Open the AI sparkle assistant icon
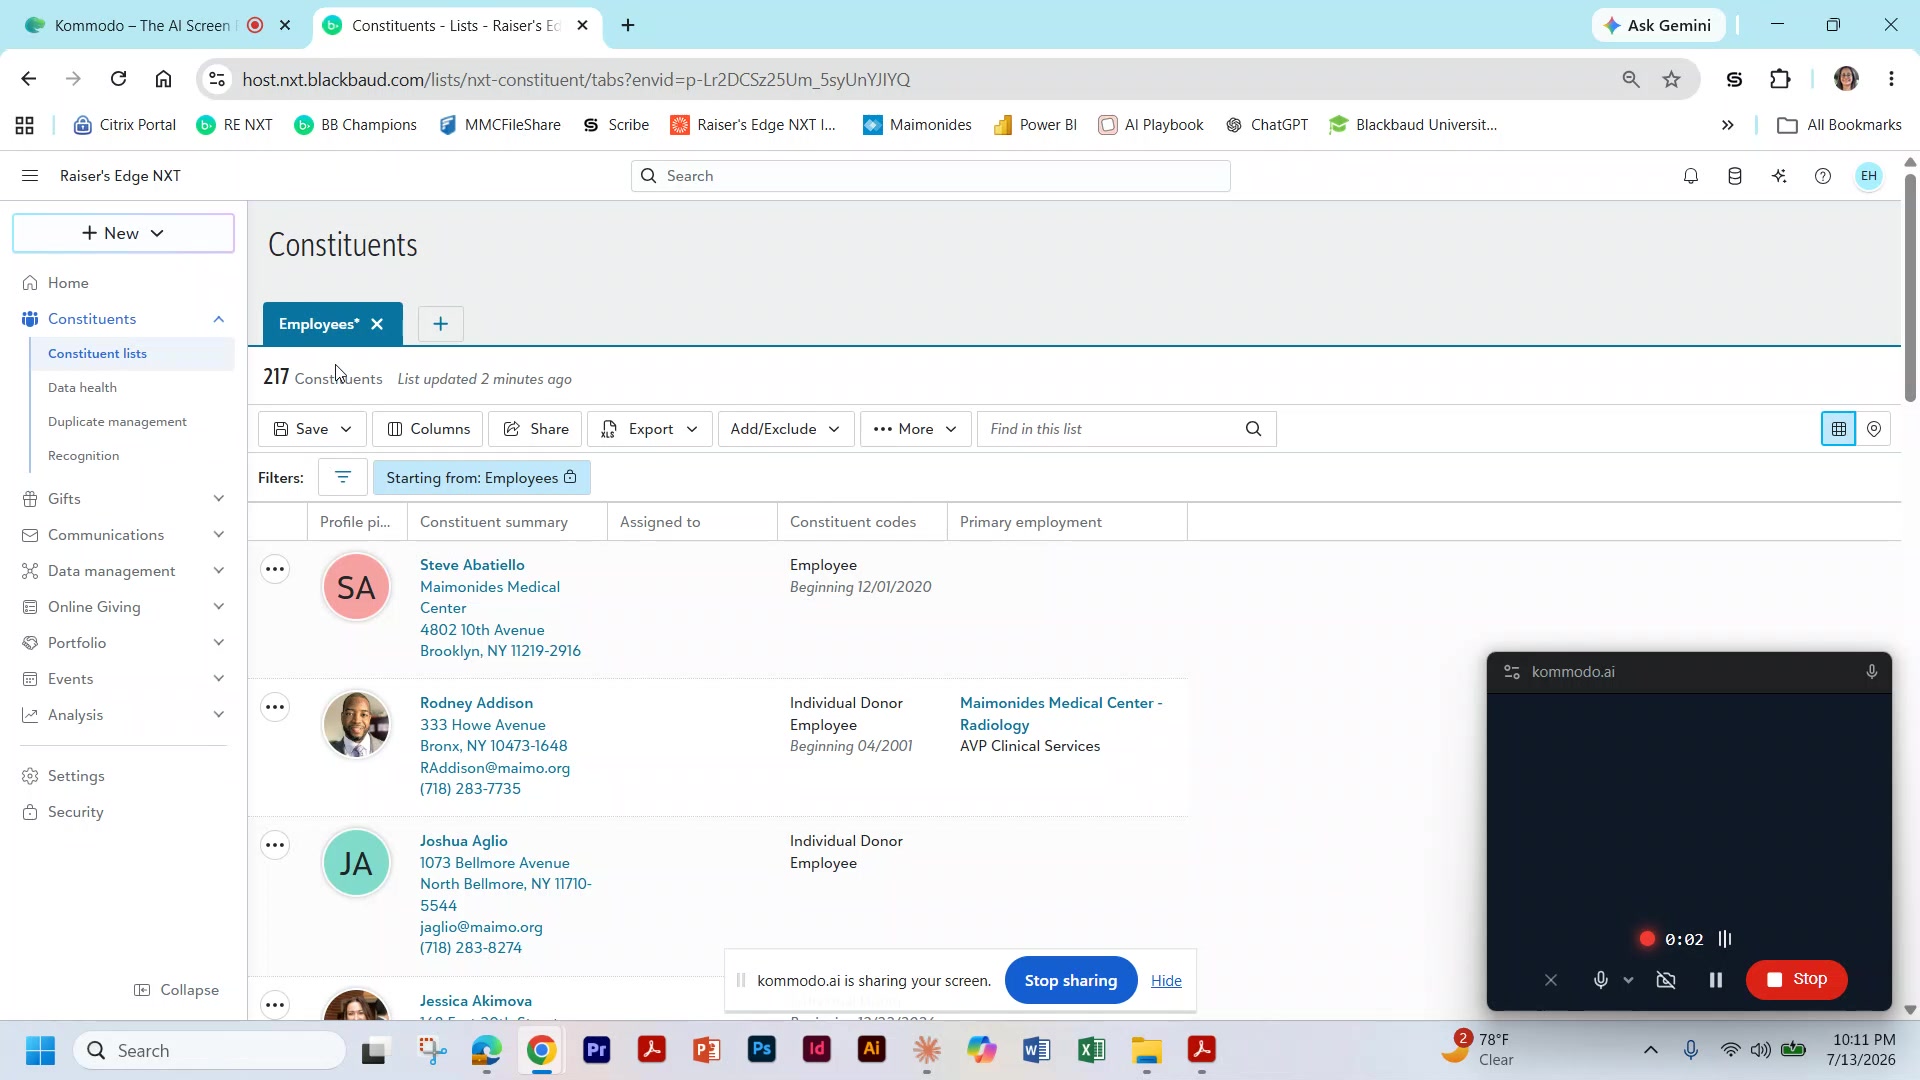 pyautogui.click(x=1779, y=176)
